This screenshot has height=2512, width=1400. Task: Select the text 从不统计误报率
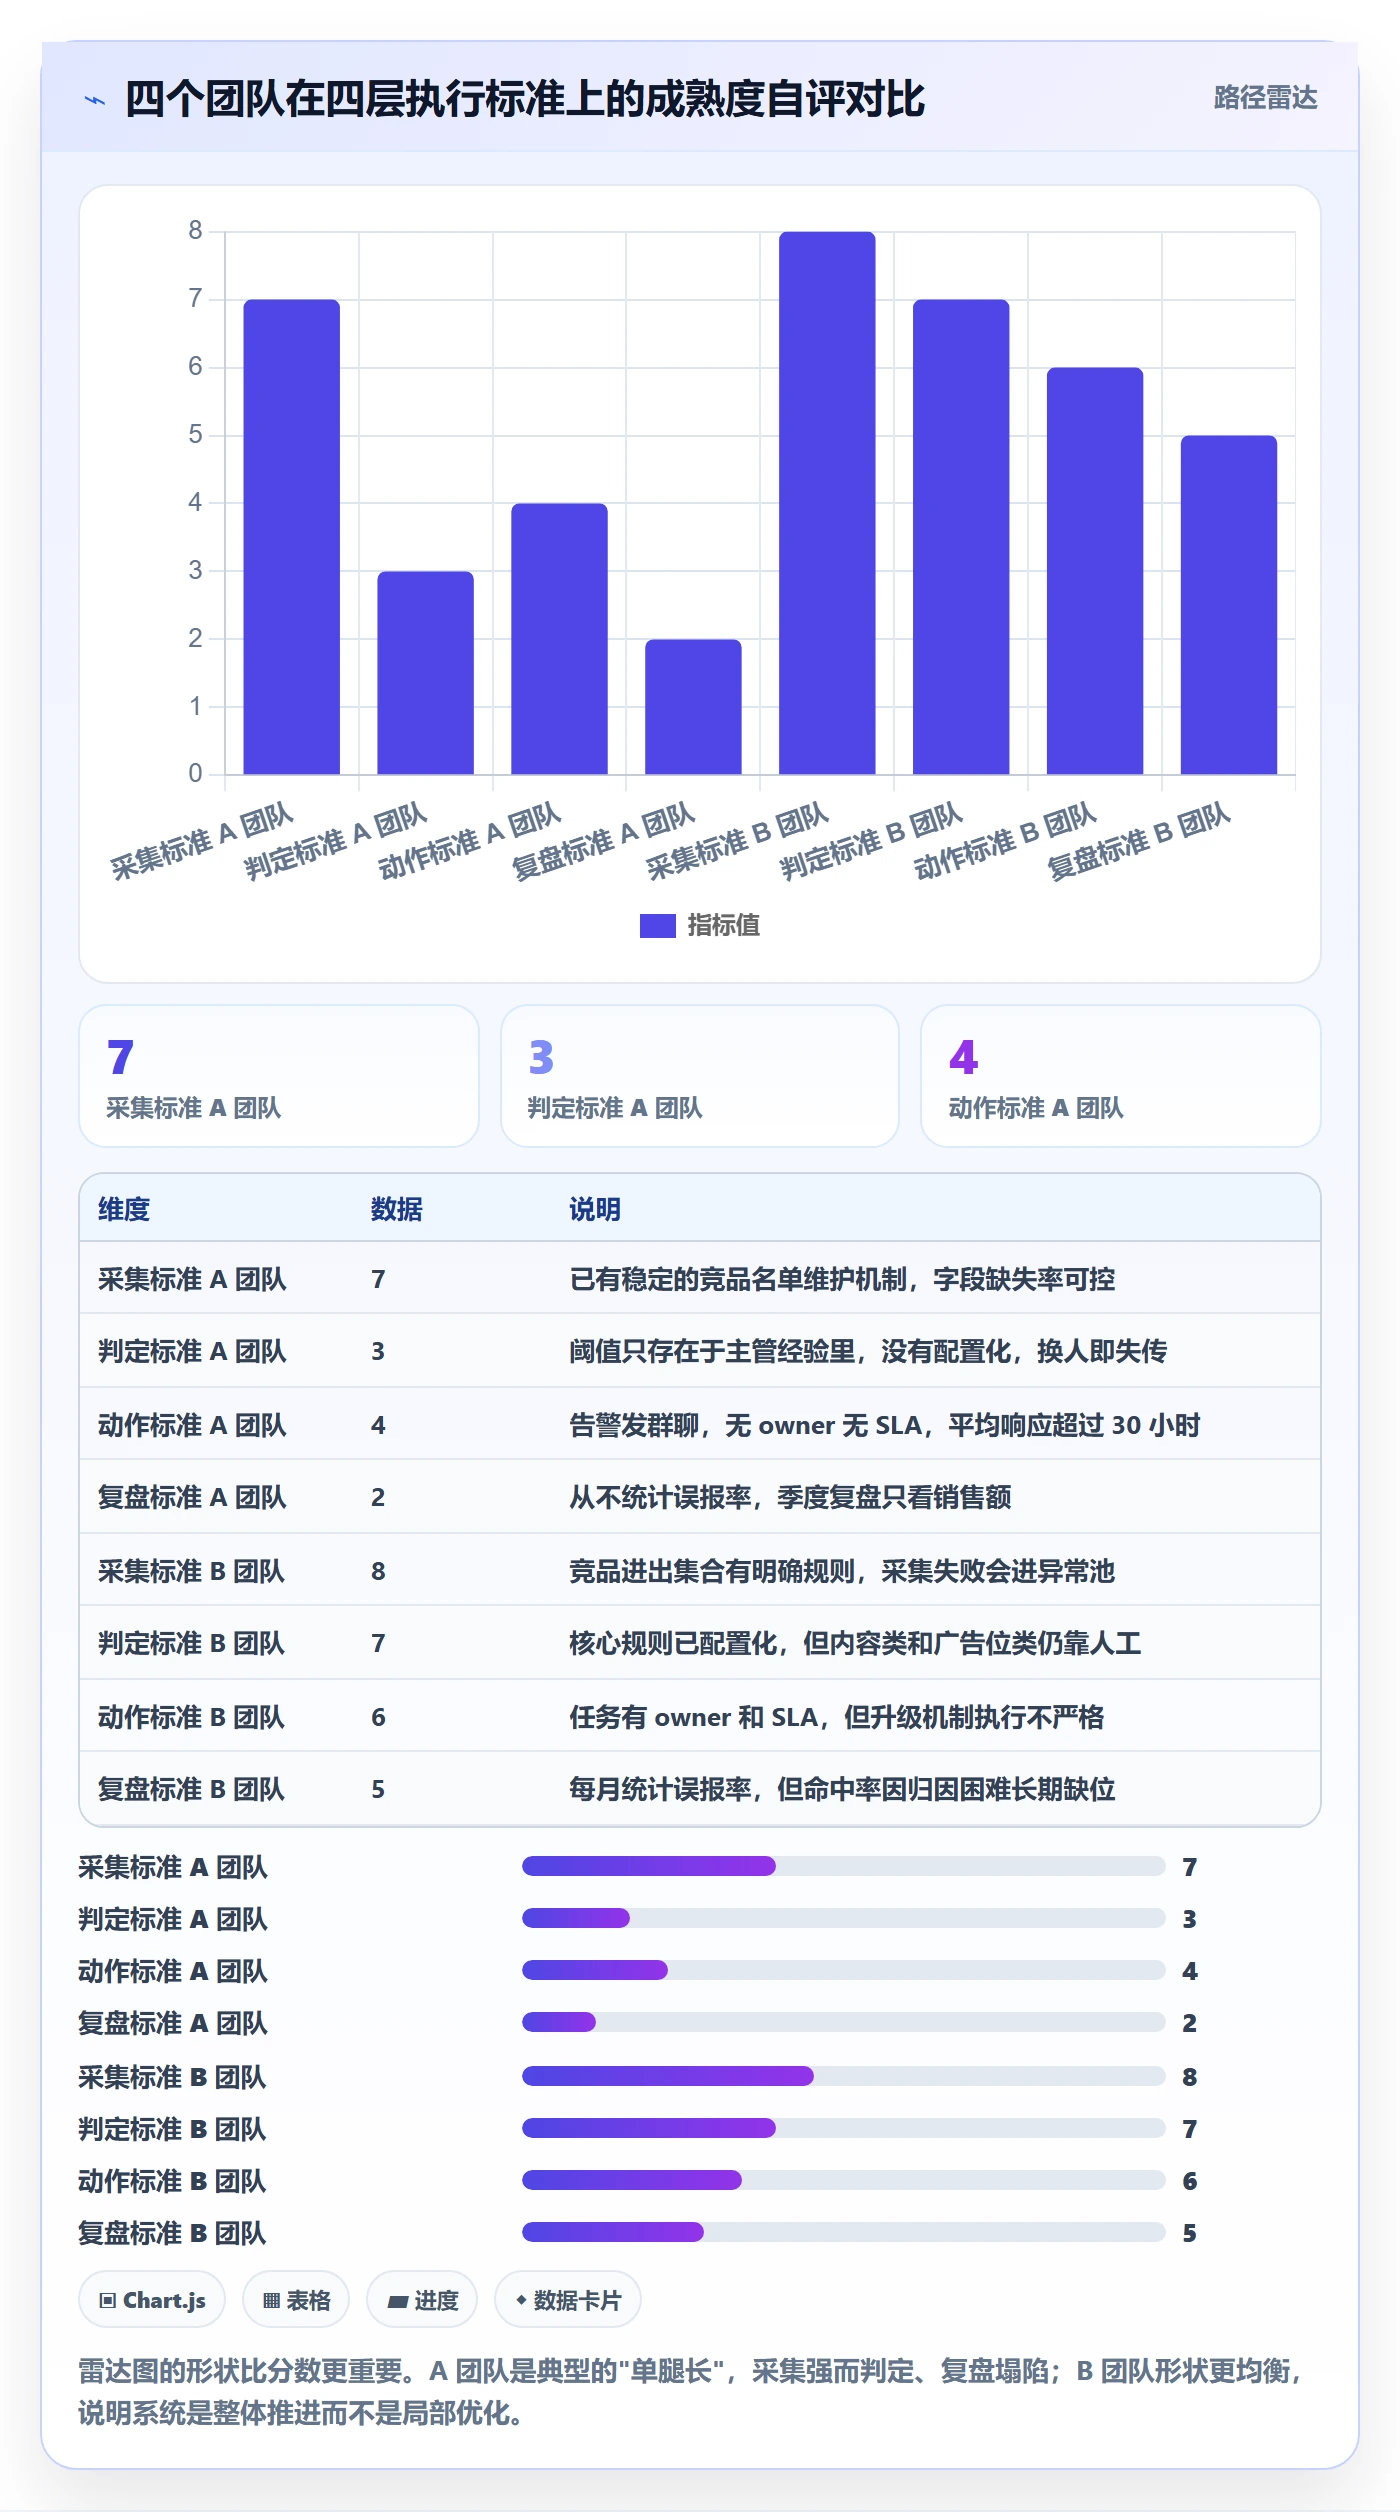point(660,1497)
